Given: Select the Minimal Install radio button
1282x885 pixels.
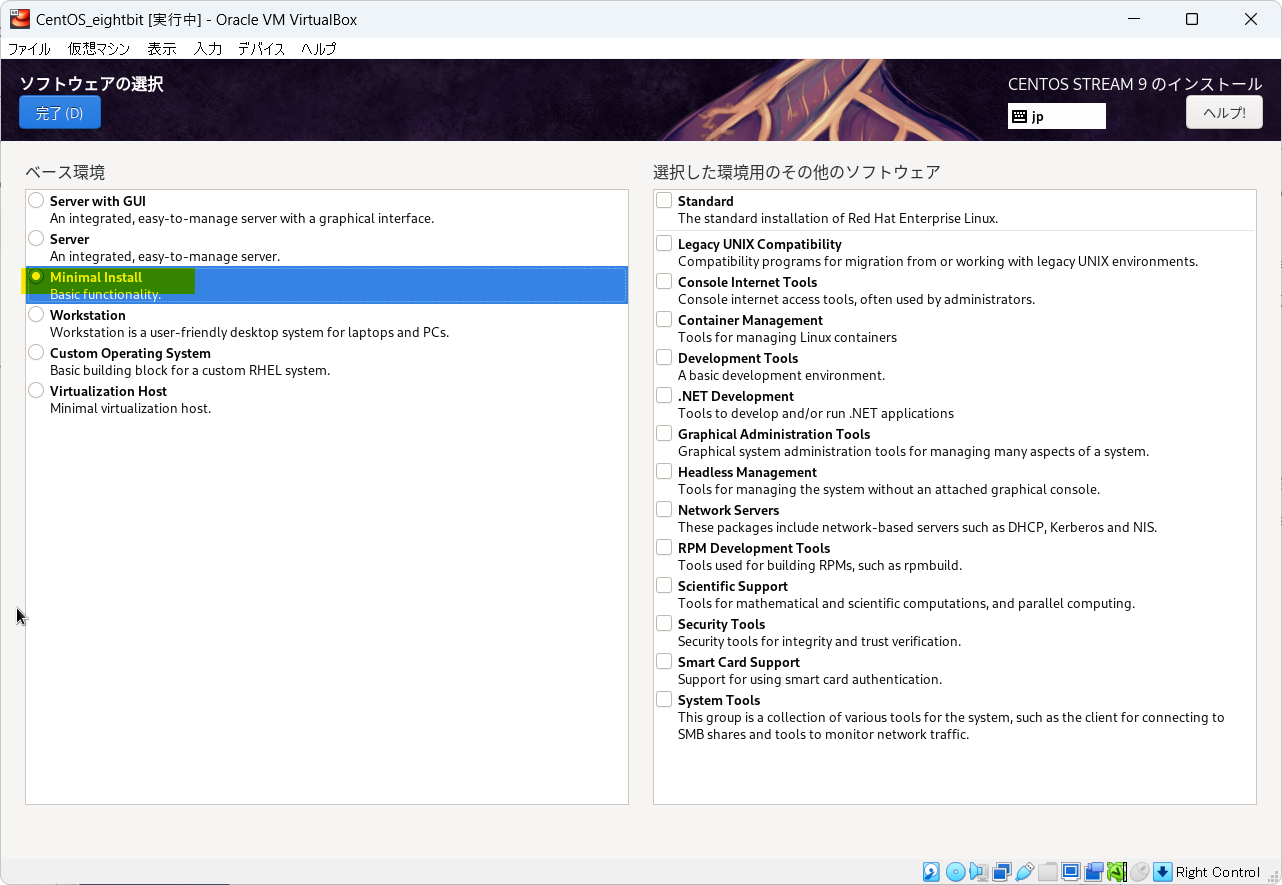Looking at the screenshot, I should 36,276.
